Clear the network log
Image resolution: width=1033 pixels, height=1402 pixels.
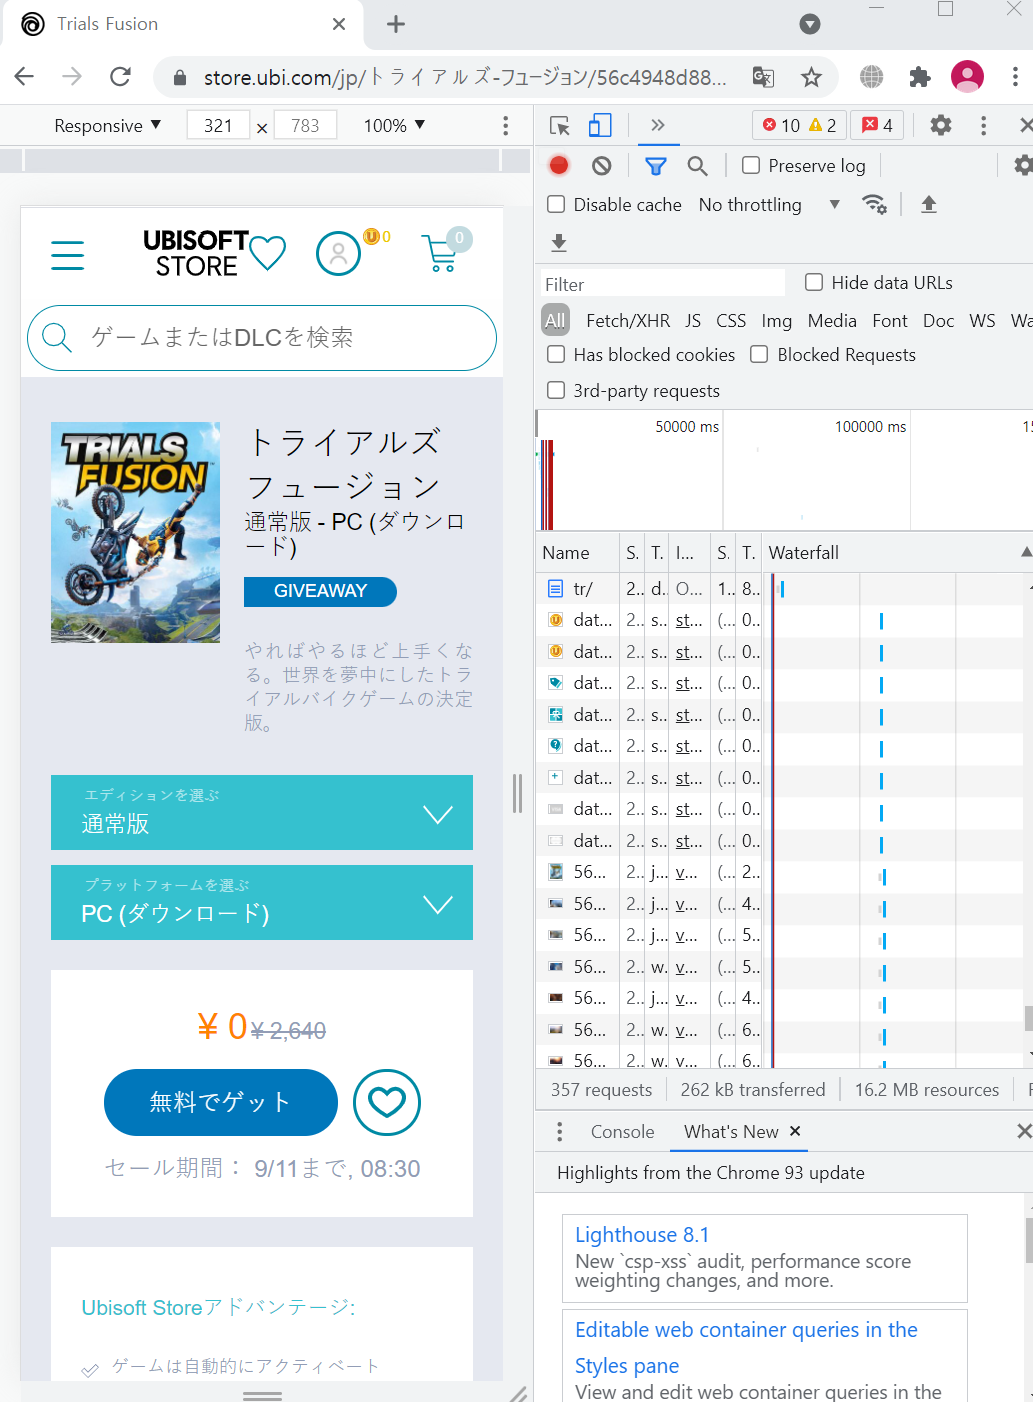[602, 166]
